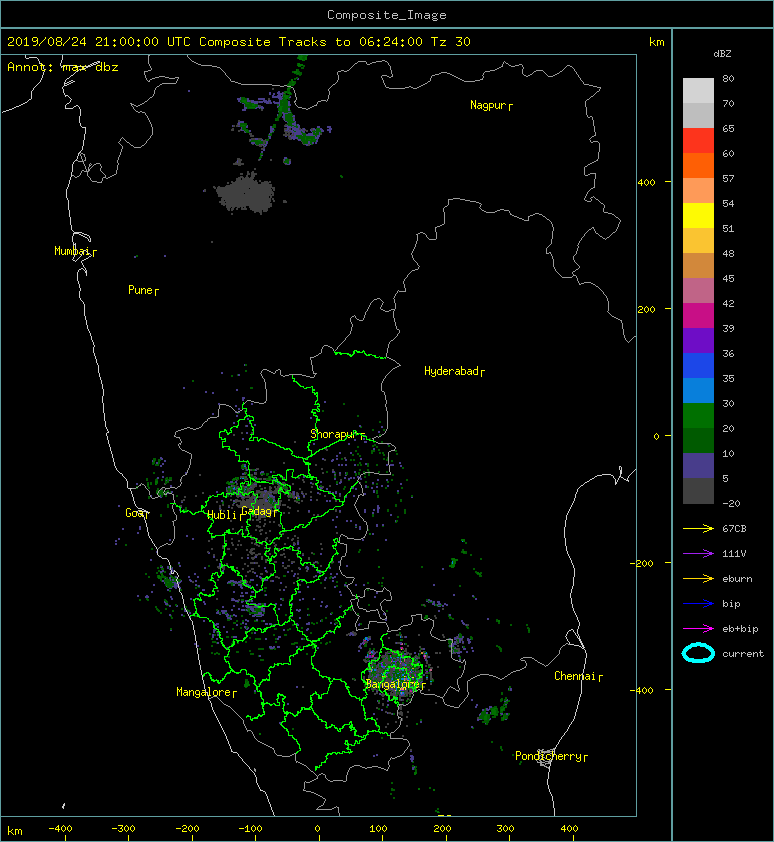This screenshot has width=774, height=842.
Task: Click the Chennai city label
Action: (x=575, y=676)
